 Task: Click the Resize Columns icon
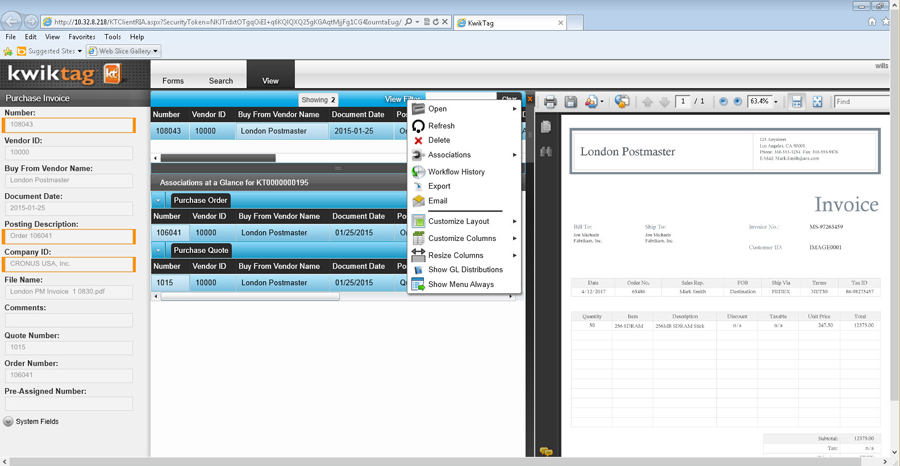(418, 255)
